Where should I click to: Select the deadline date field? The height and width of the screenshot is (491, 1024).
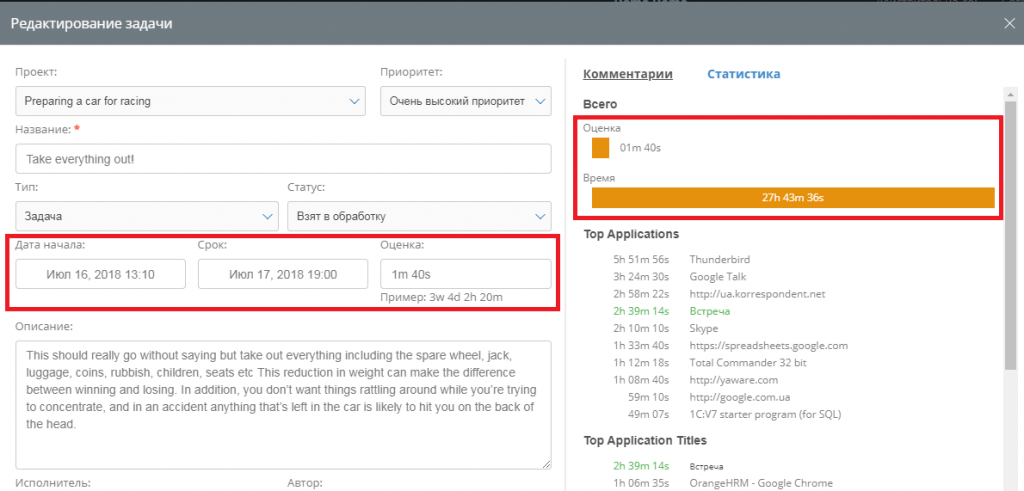[x=282, y=274]
